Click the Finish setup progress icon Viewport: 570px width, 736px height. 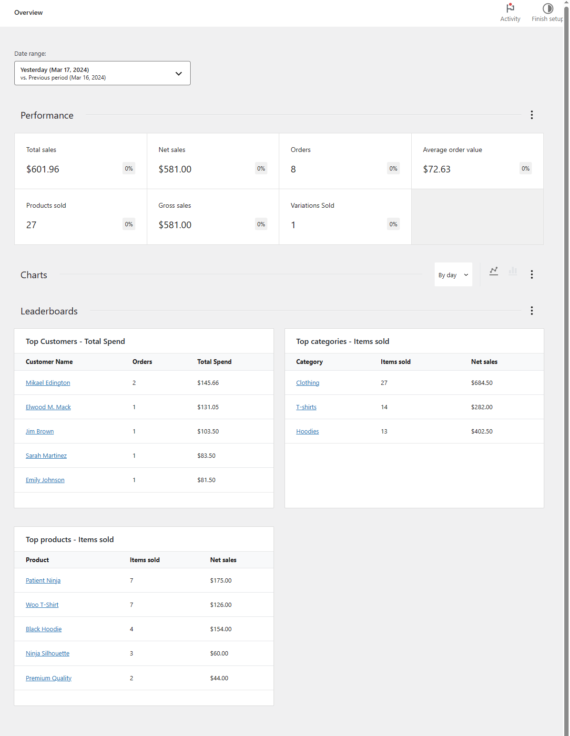coord(547,8)
